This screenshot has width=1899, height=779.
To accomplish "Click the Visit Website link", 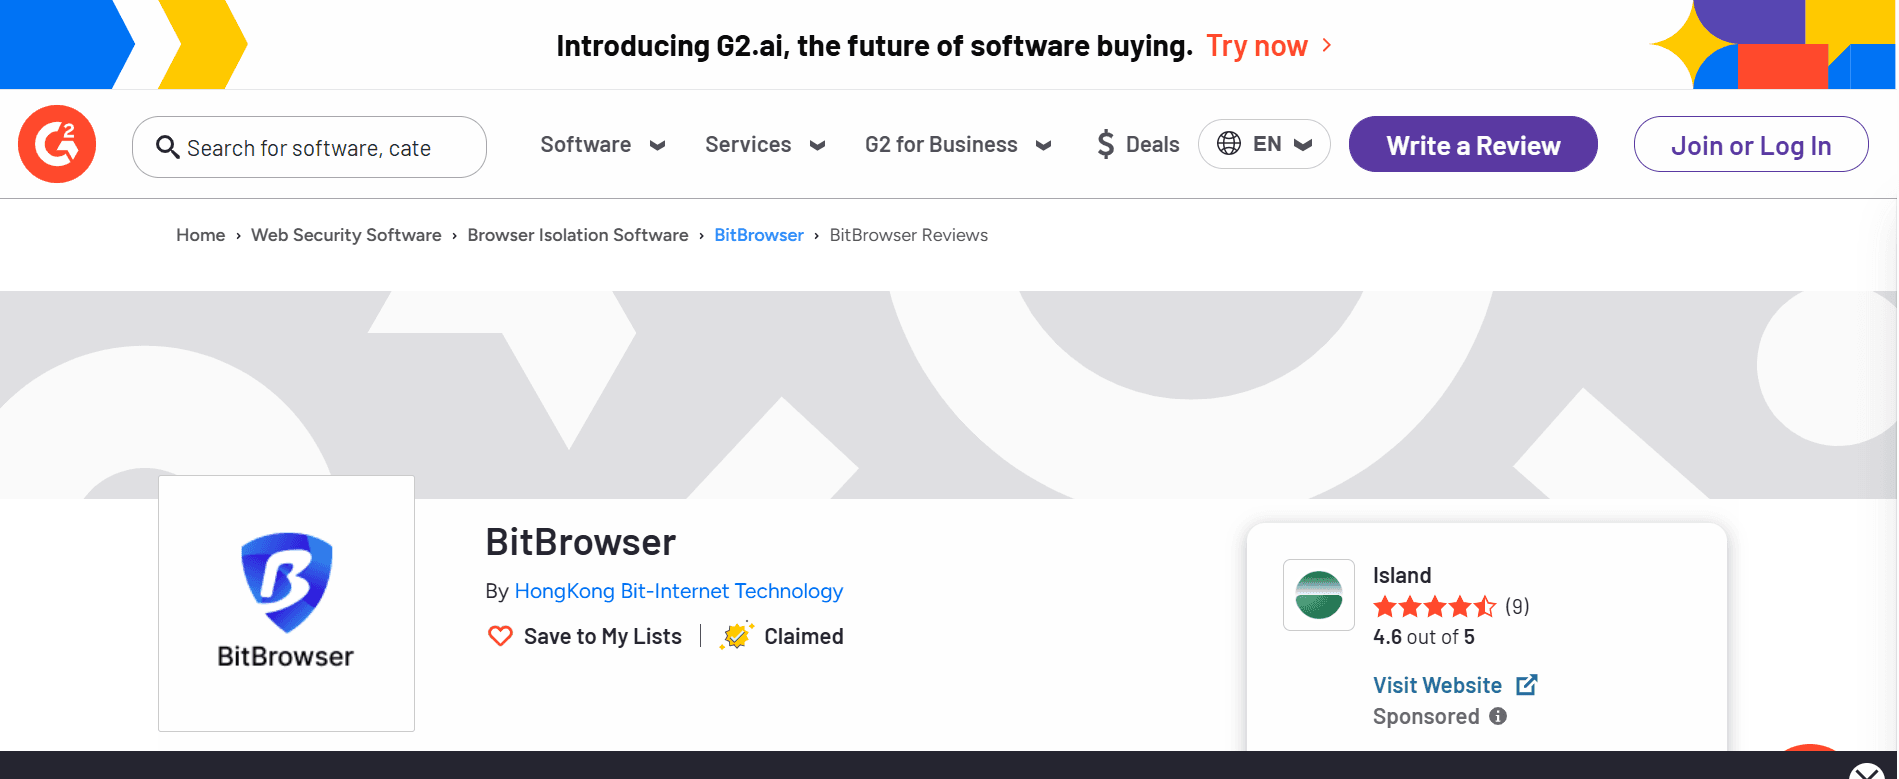I will 1437,685.
